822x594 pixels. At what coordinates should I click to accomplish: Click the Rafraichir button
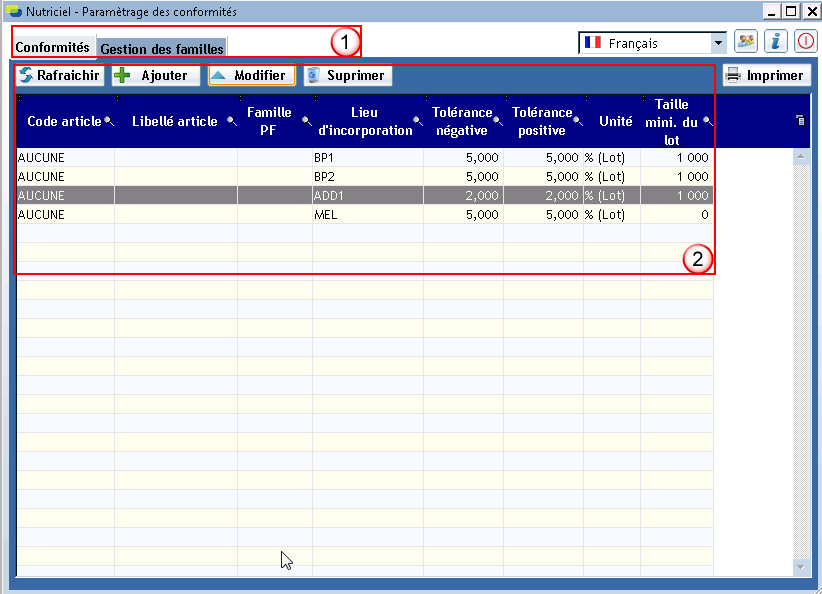[60, 75]
